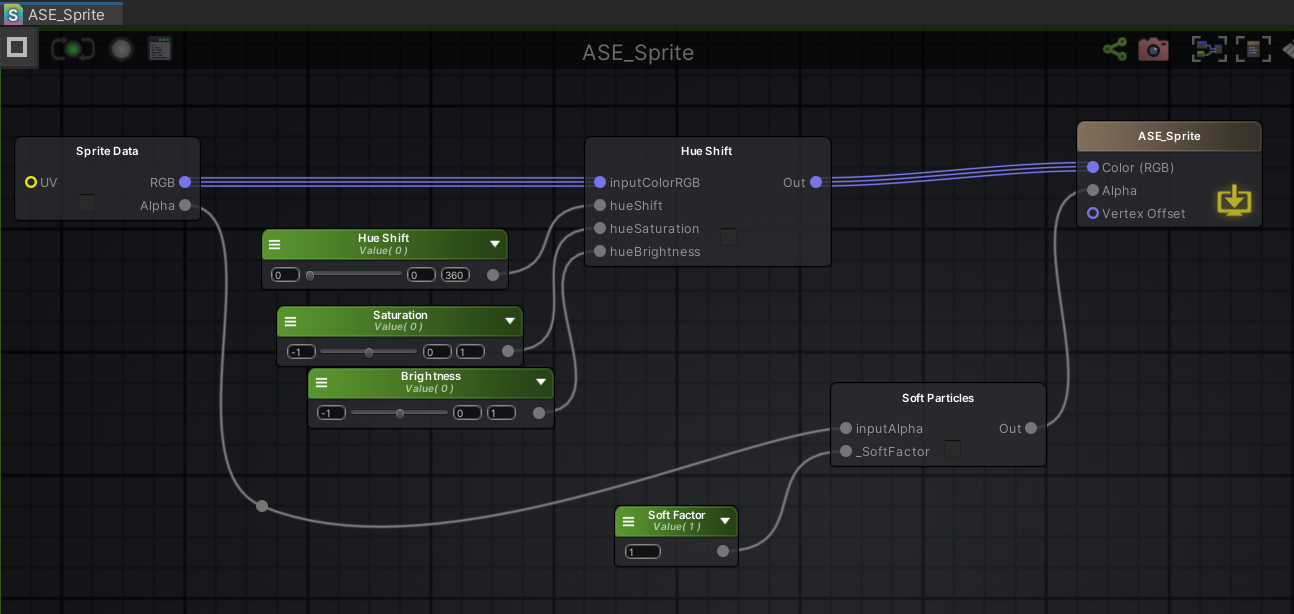Select the Hue Shift function node title
The width and height of the screenshot is (1294, 614).
707,151
